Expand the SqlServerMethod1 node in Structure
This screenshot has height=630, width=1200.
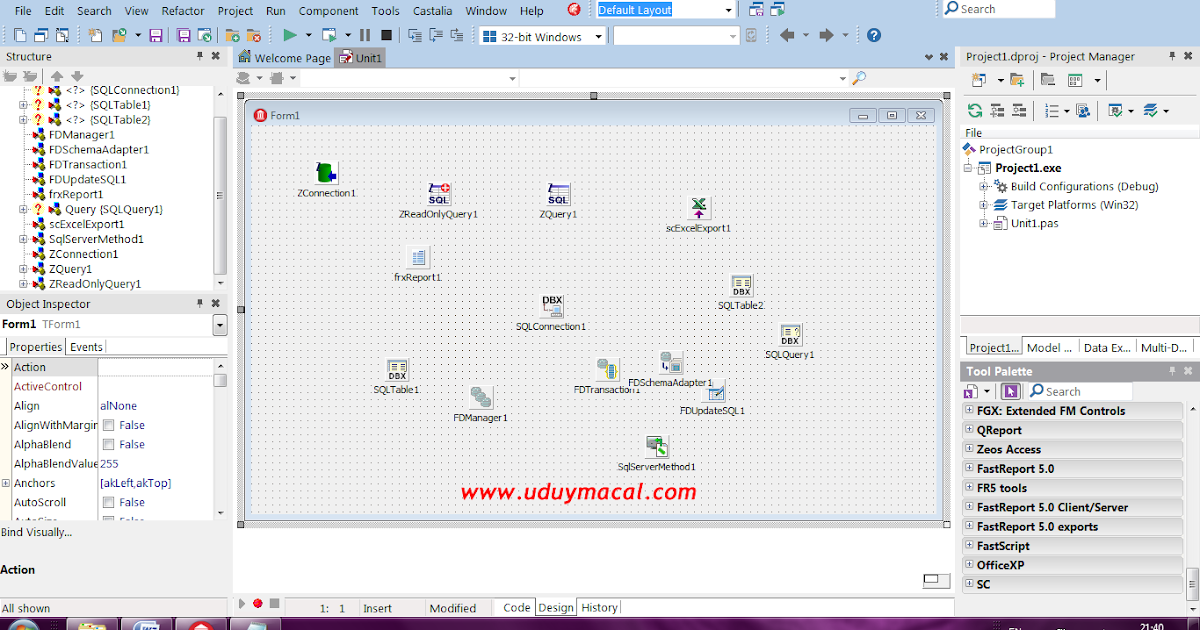point(23,239)
